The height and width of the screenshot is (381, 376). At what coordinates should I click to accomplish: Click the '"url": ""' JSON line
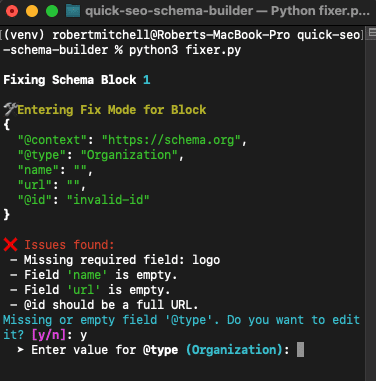pos(52,185)
